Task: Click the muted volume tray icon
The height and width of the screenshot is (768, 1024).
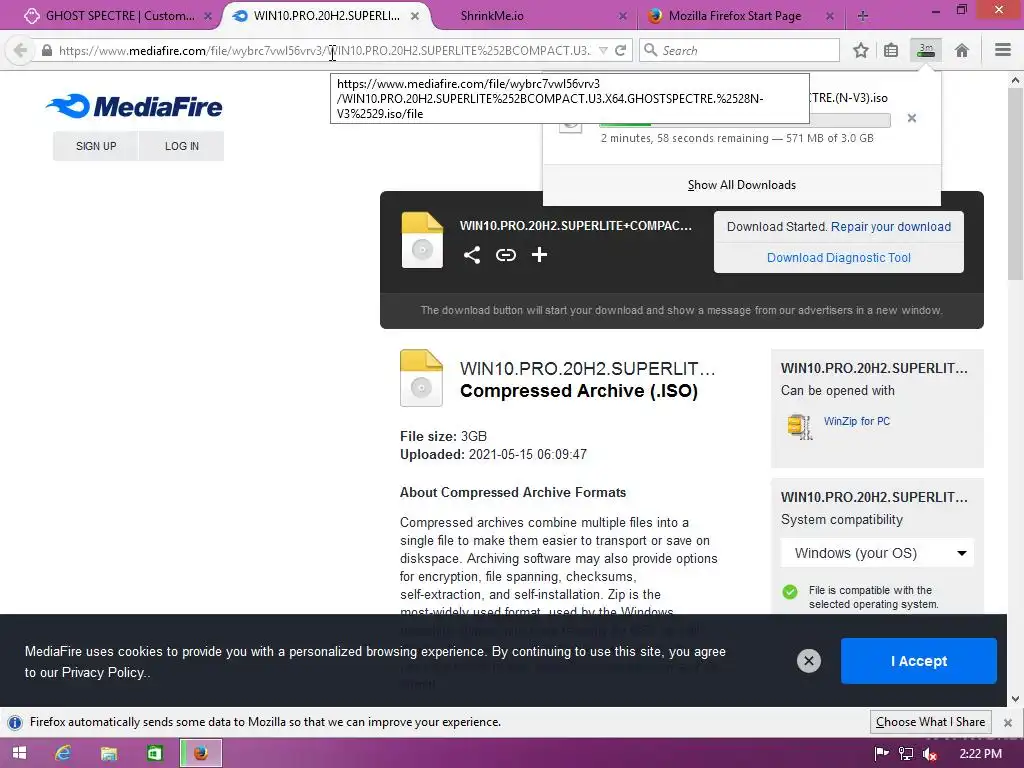Action: pyautogui.click(x=930, y=754)
